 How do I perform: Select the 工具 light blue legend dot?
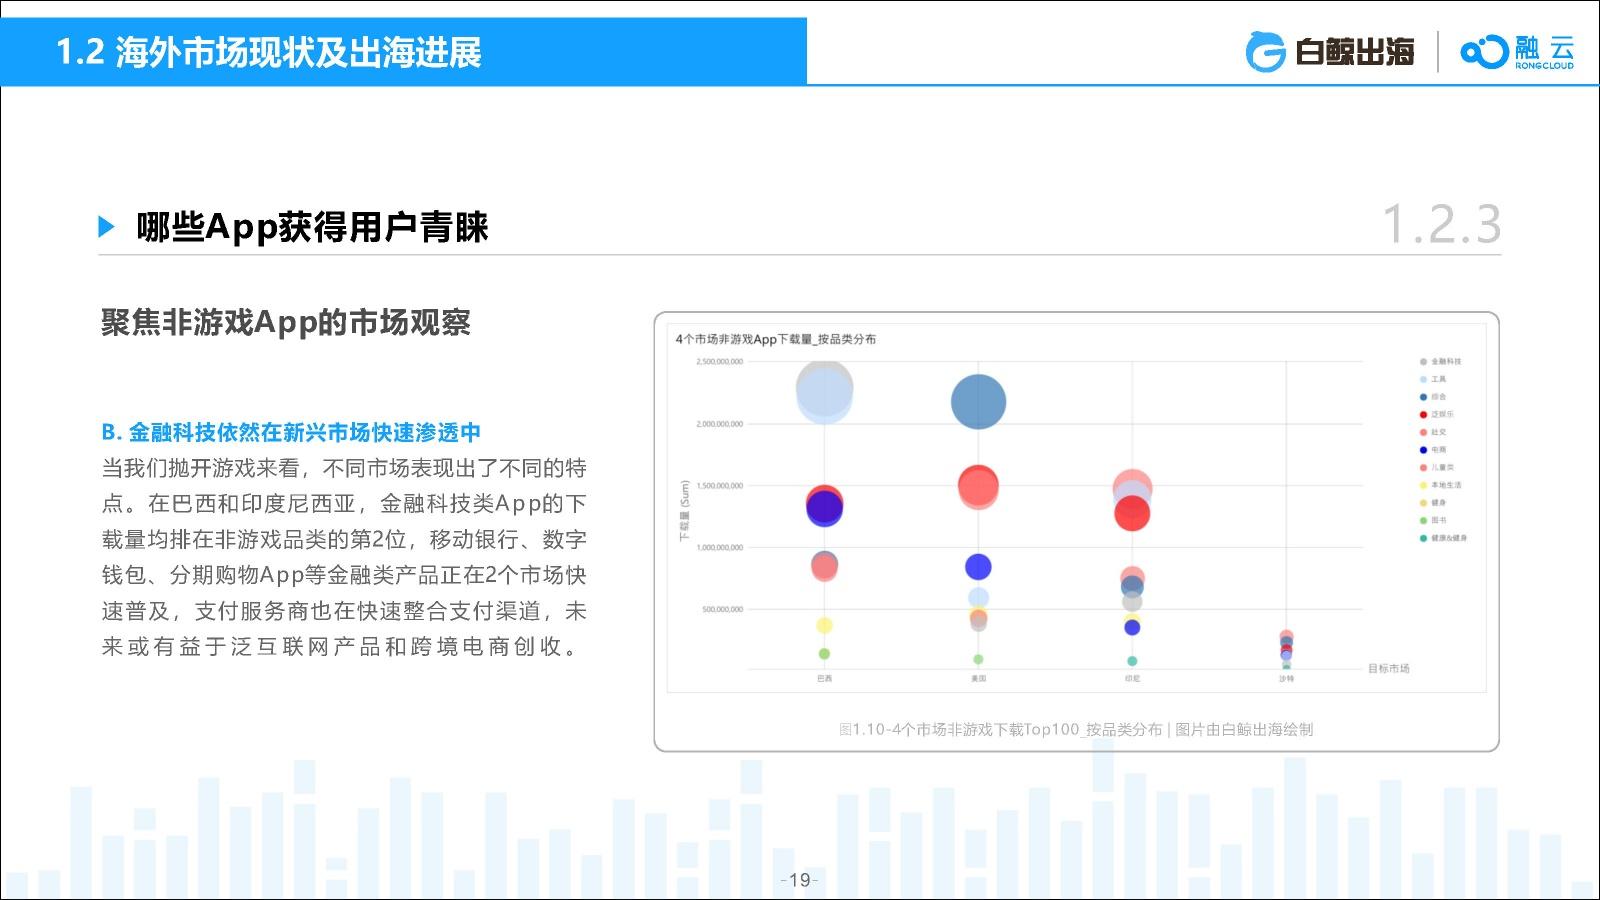click(1423, 380)
